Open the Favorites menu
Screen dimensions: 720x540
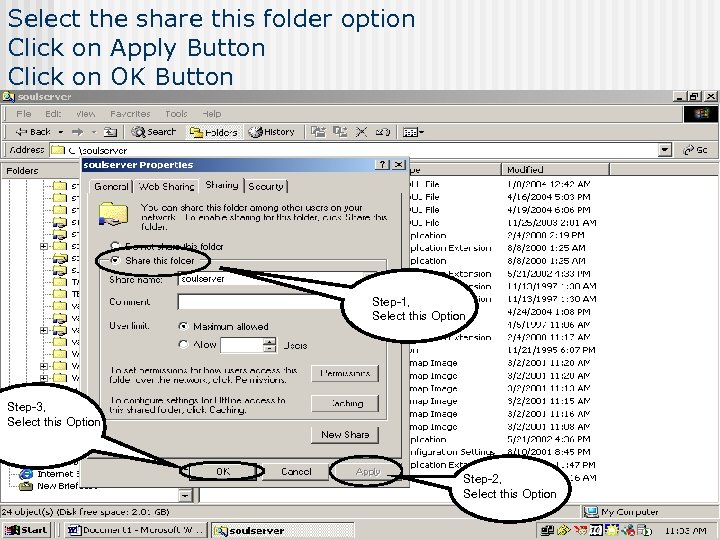(x=130, y=113)
